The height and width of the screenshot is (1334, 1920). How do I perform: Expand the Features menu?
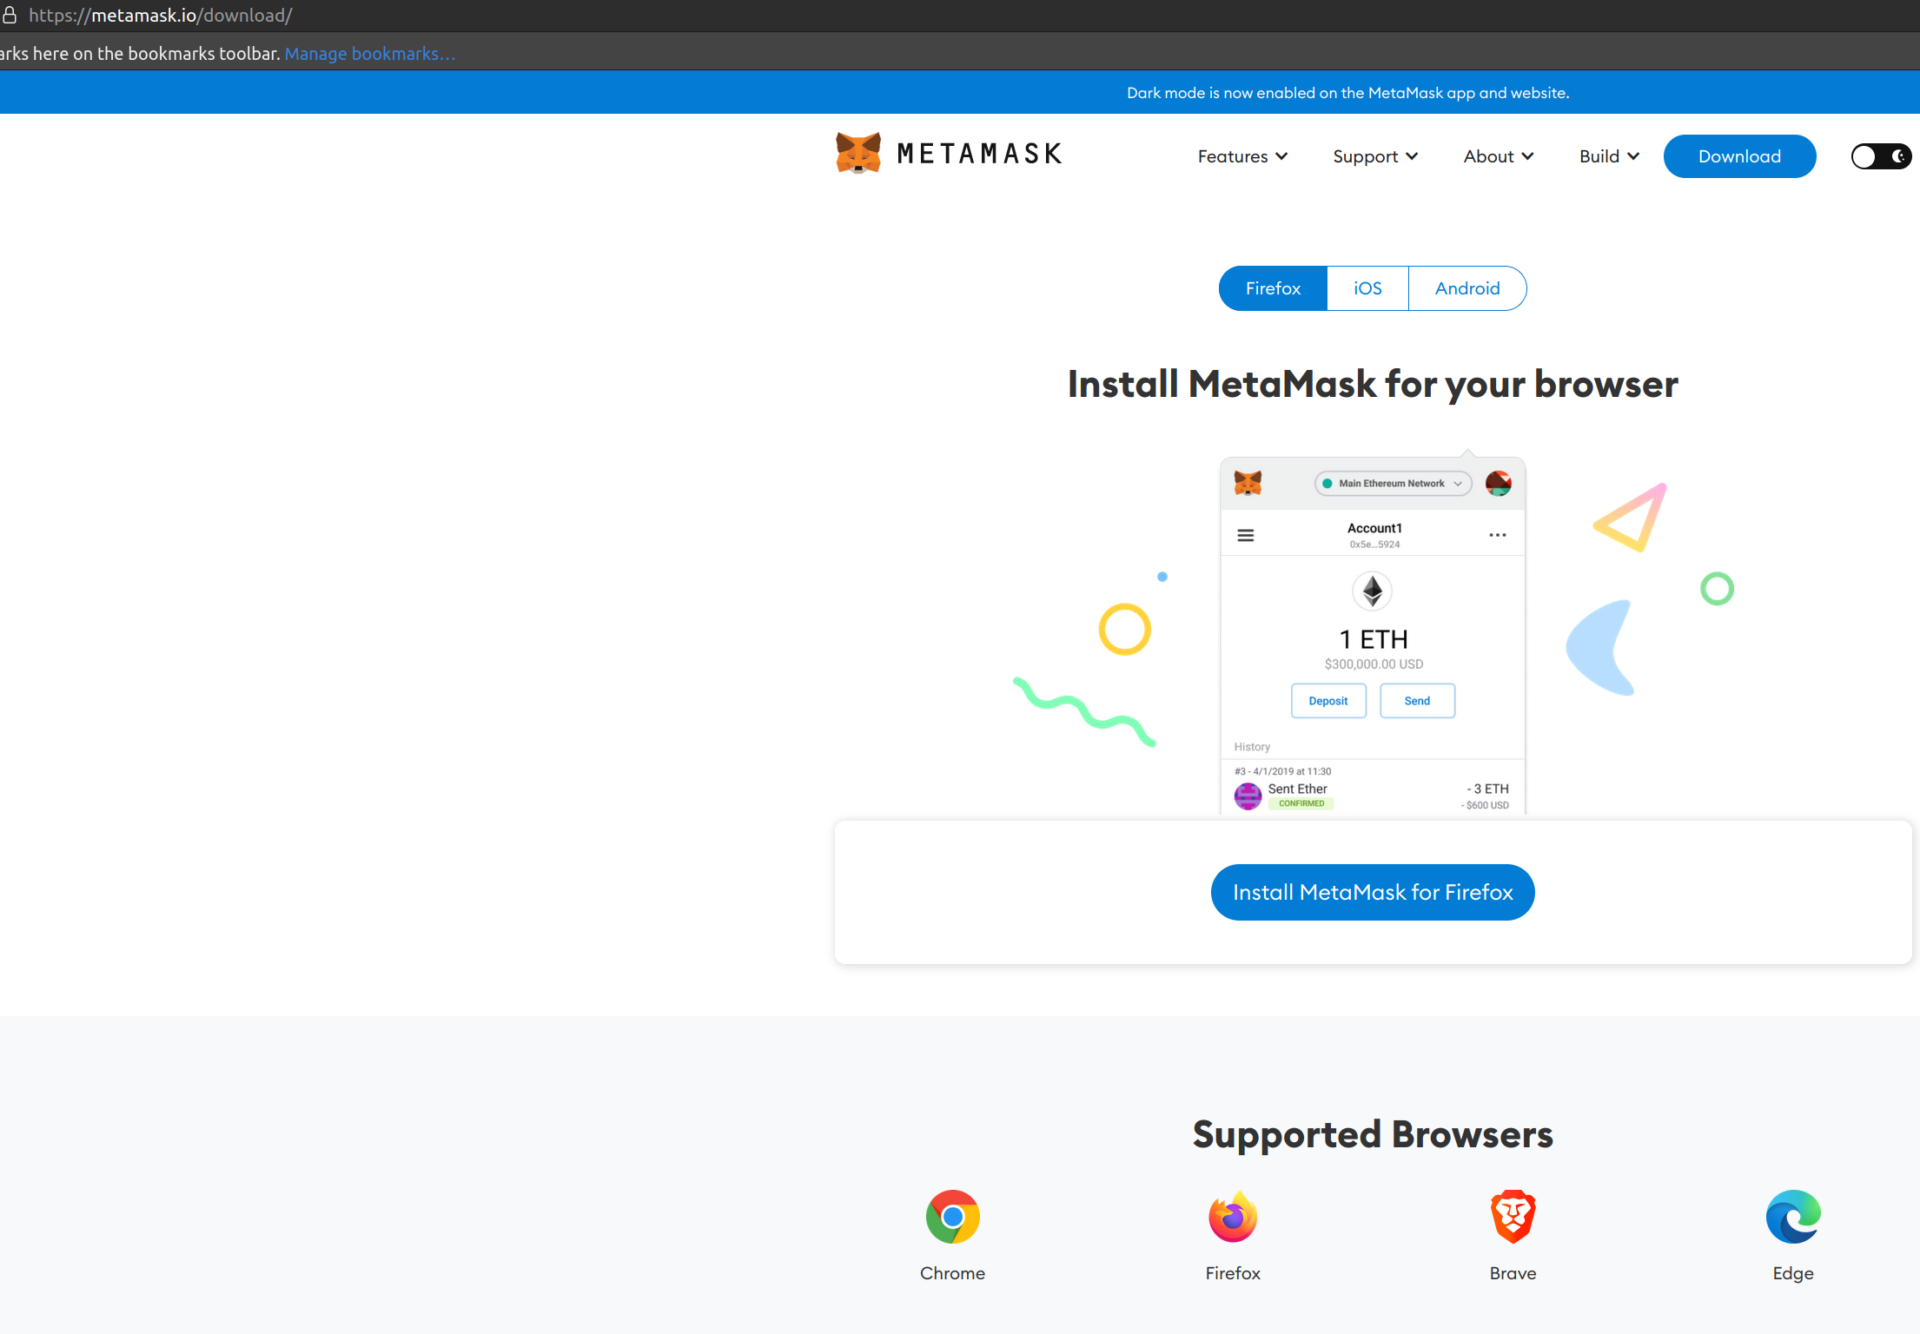(1242, 156)
